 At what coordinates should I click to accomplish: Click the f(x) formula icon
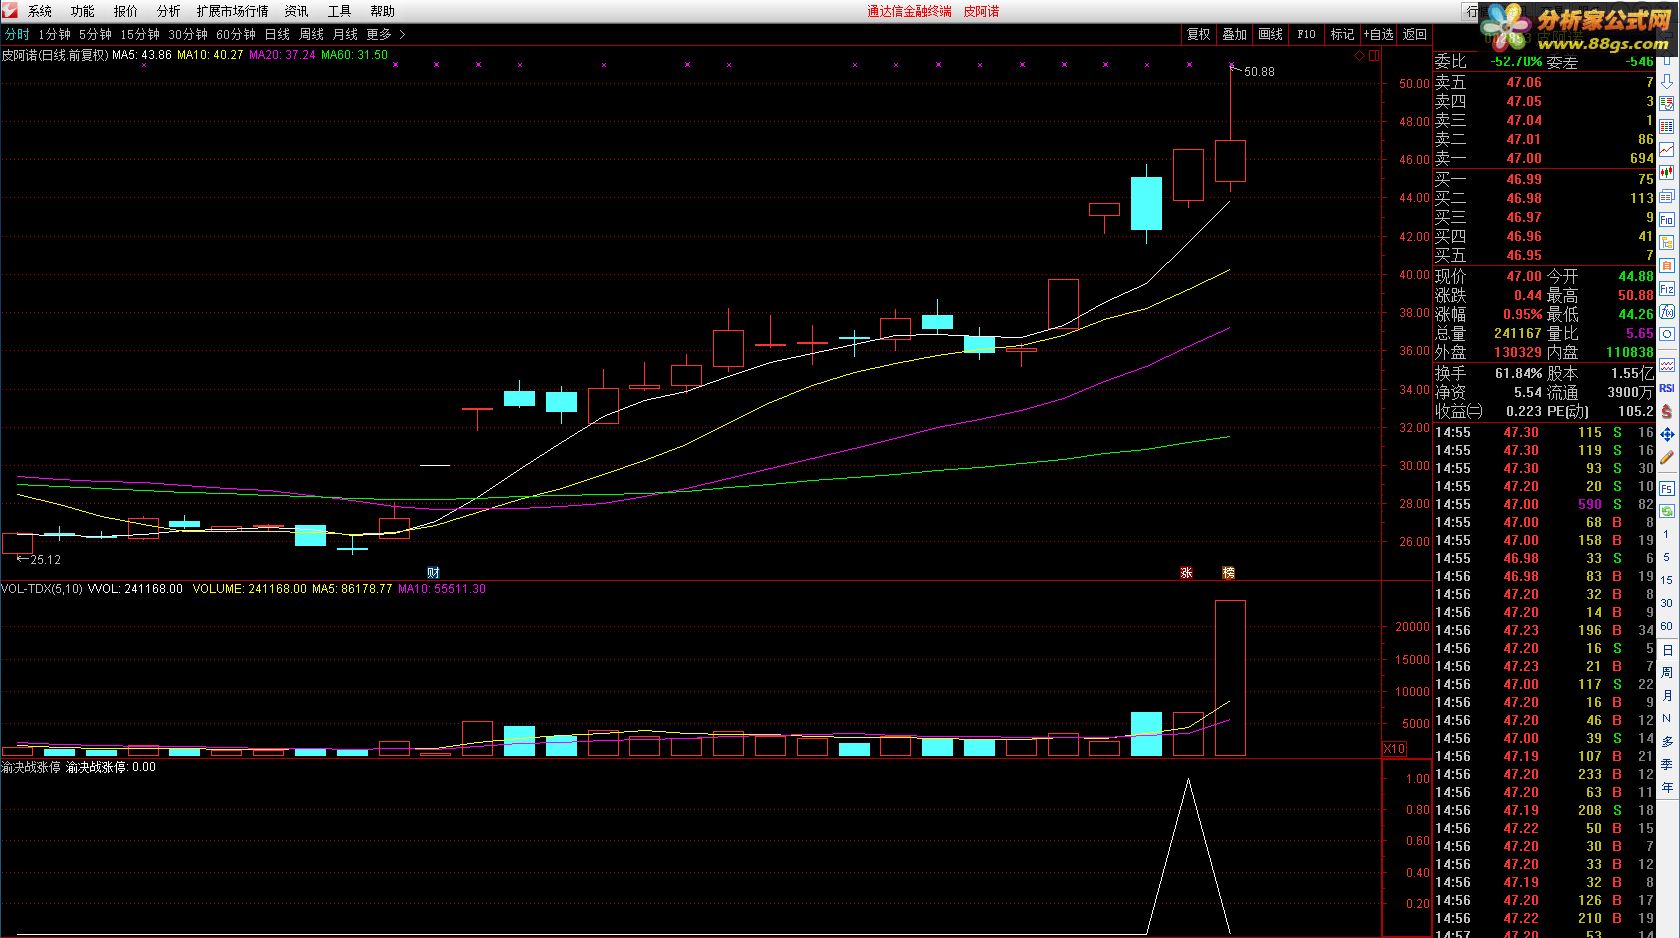(1667, 311)
